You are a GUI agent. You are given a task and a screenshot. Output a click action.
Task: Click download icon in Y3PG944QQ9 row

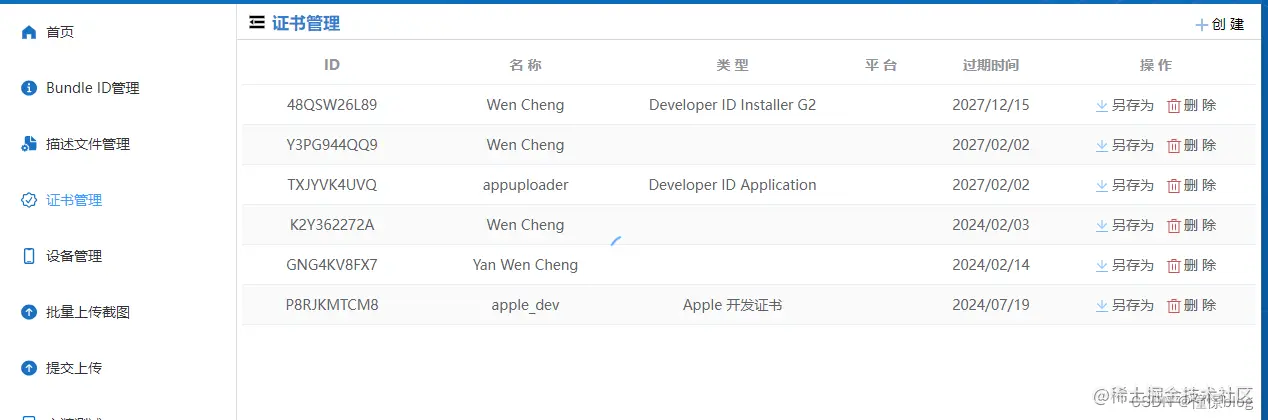click(1102, 145)
